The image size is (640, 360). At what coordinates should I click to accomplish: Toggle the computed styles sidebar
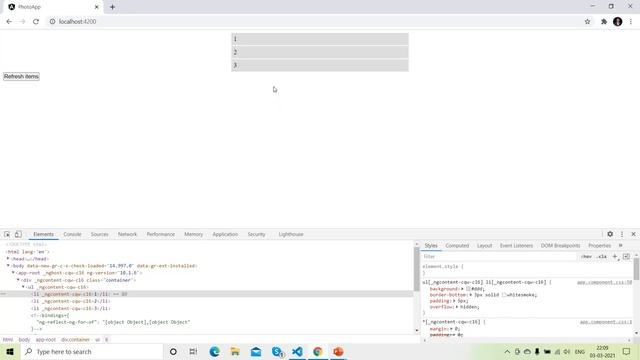coord(626,257)
